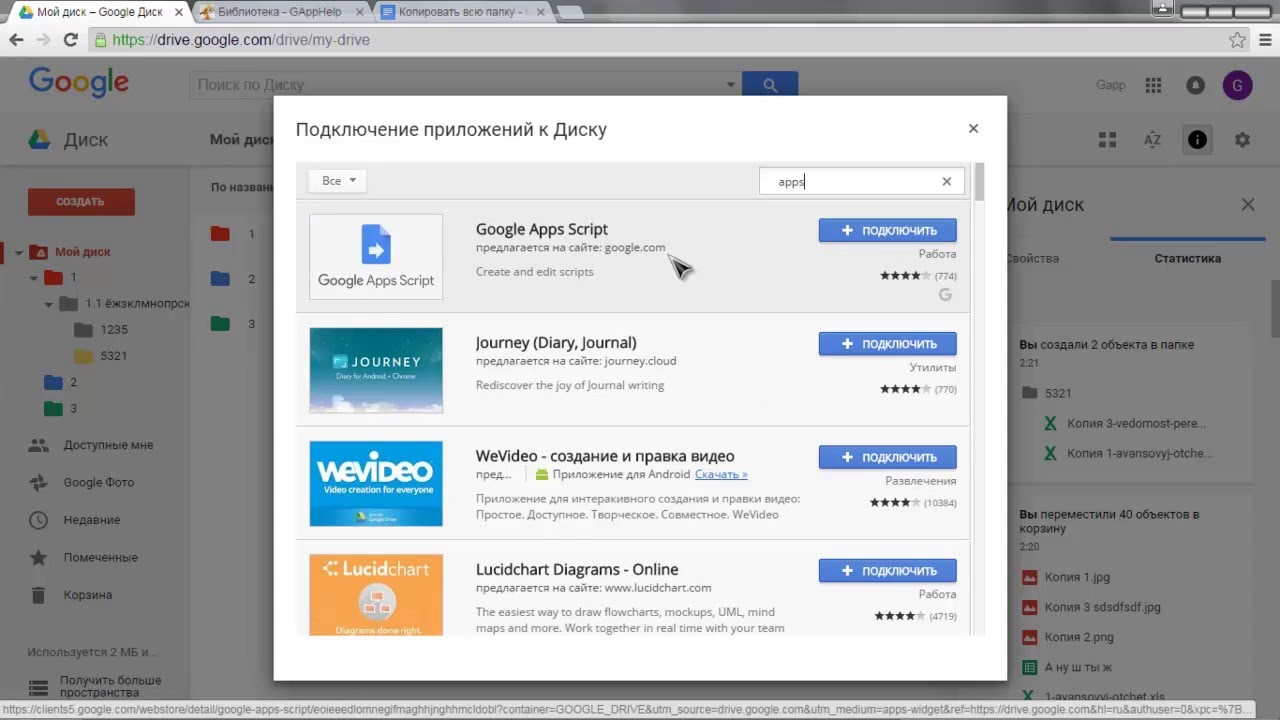1280x720 pixels.
Task: Close the 'Мой диск' details panel
Action: [x=1248, y=204]
